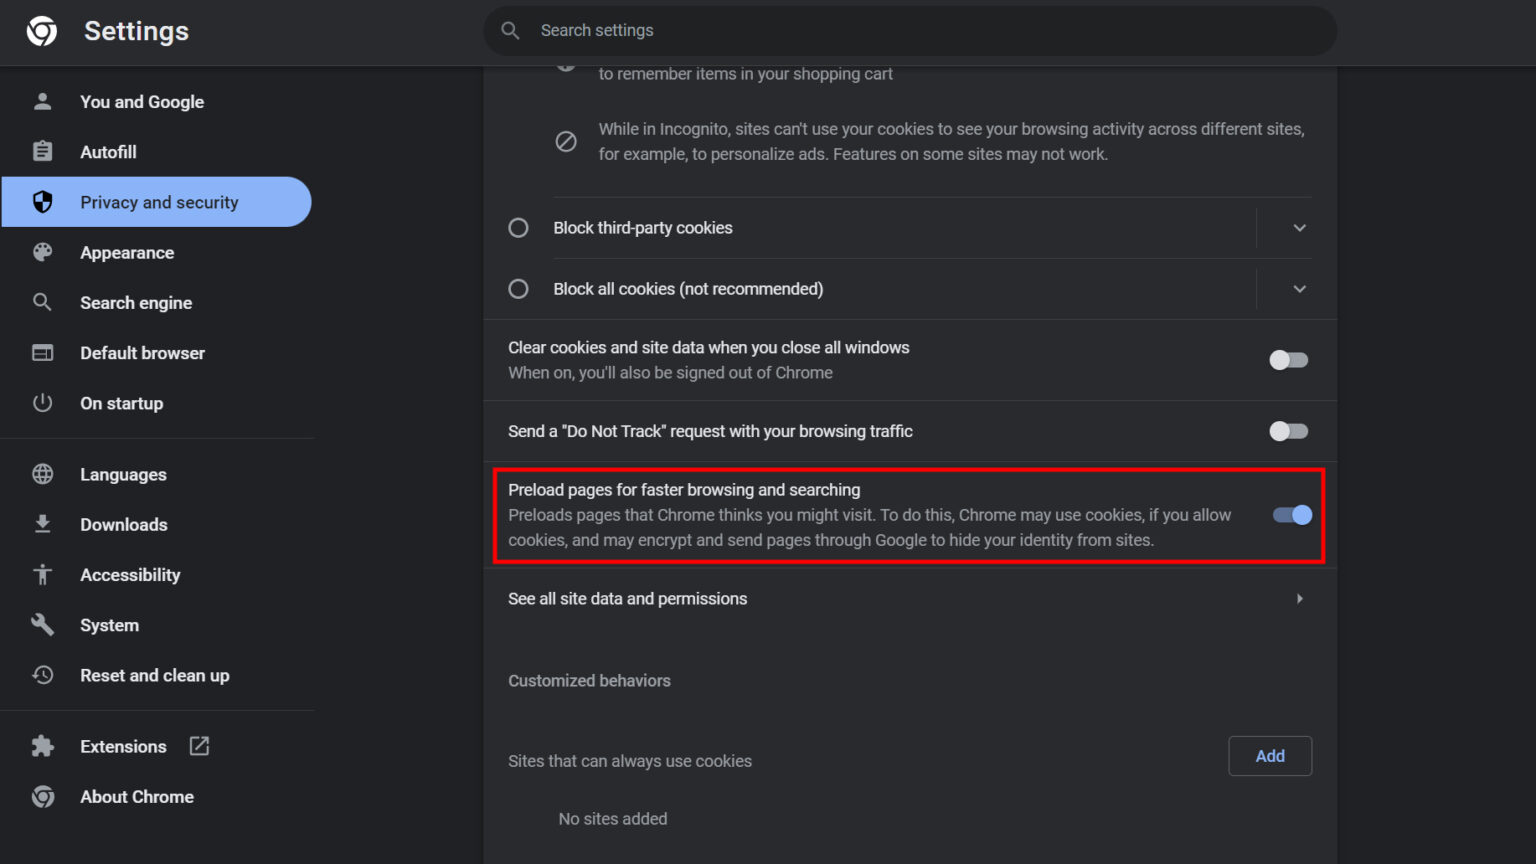Expand the Block all cookies details chevron
This screenshot has width=1536, height=864.
(1299, 289)
